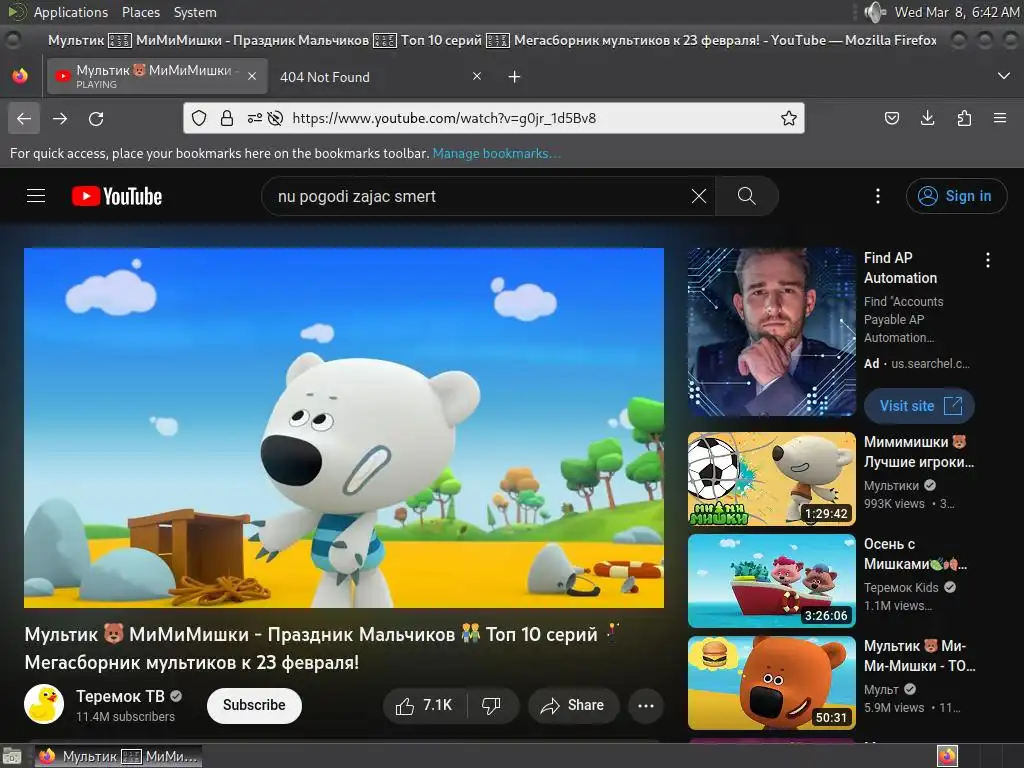Open the Firefox extensions icon
This screenshot has width=1024, height=768.
click(x=964, y=118)
